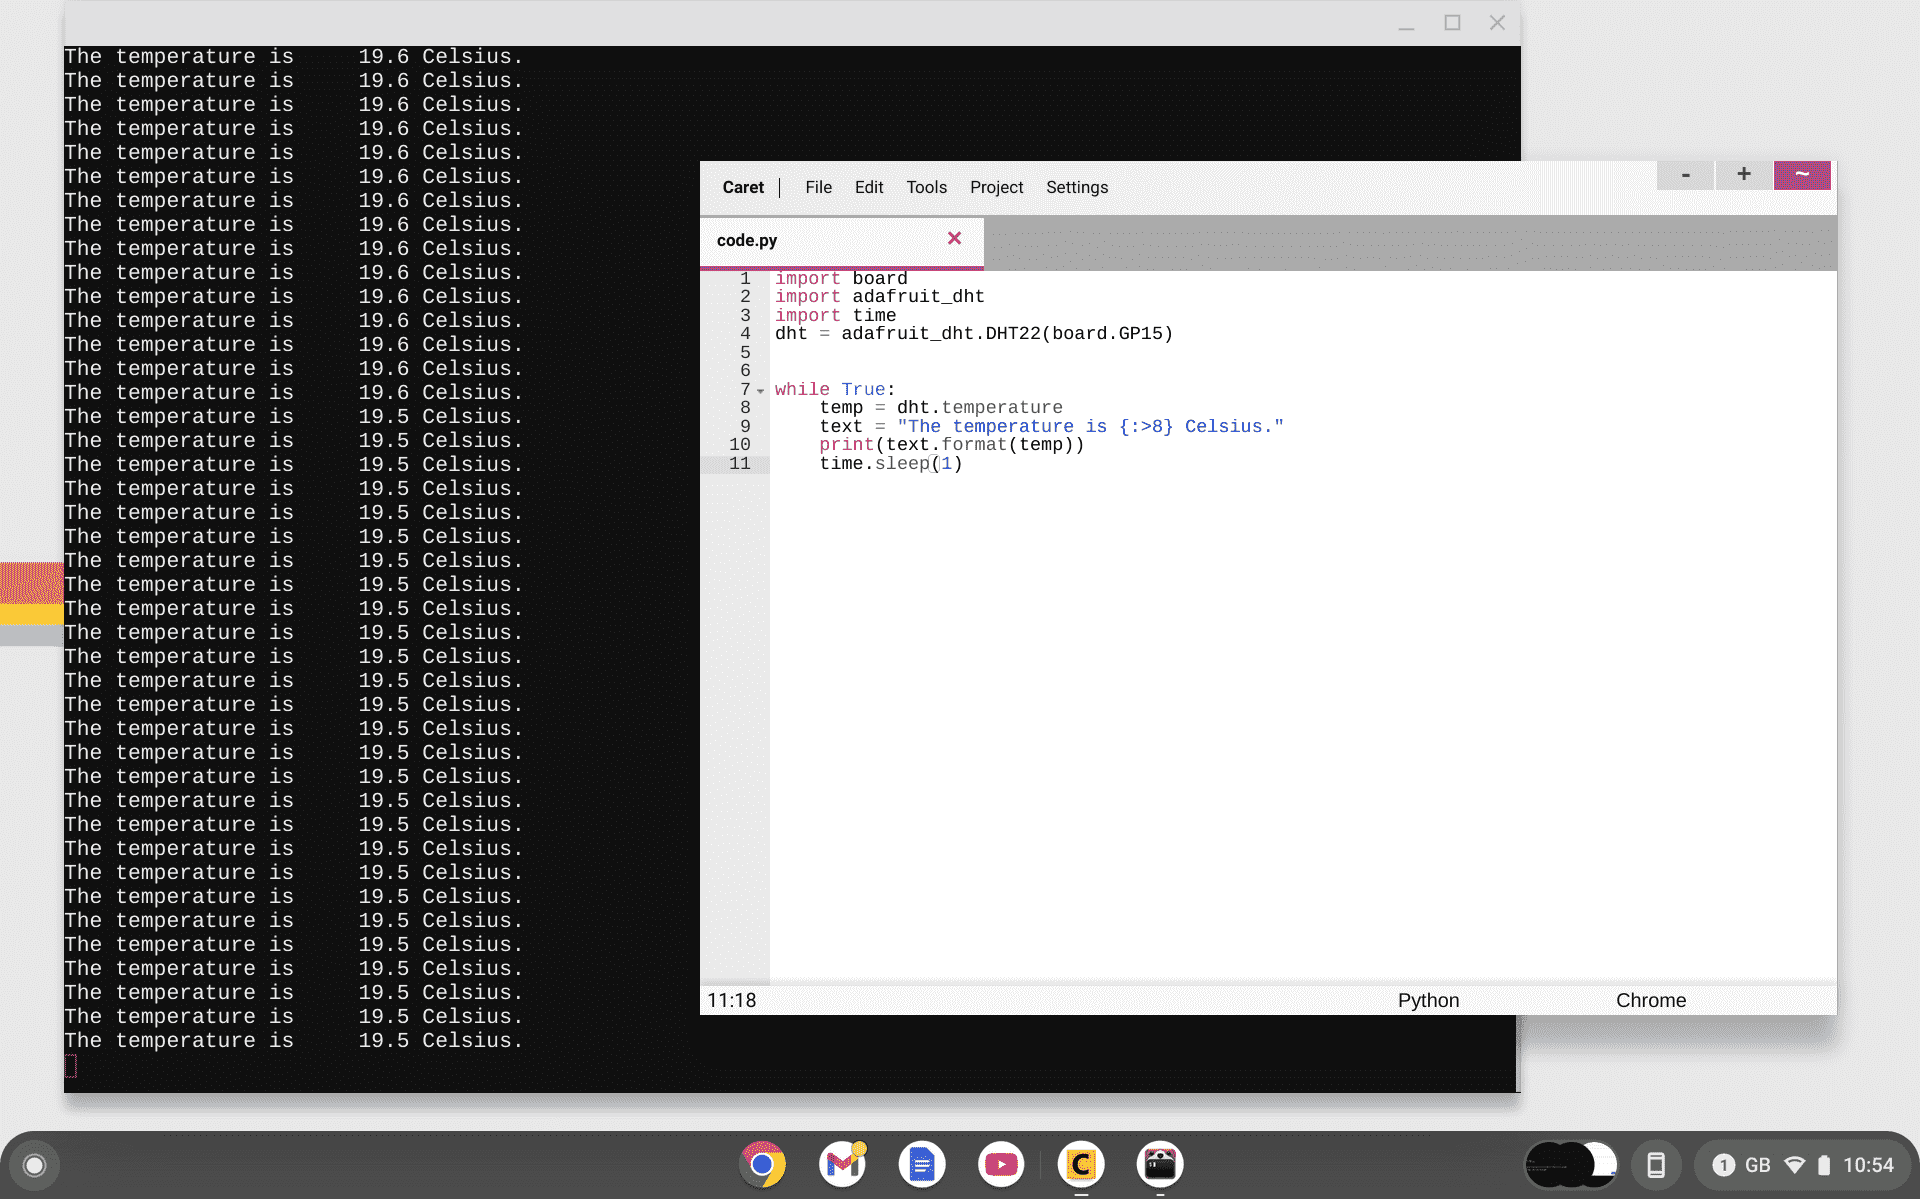Open the Tools menu in Caret

[923, 186]
